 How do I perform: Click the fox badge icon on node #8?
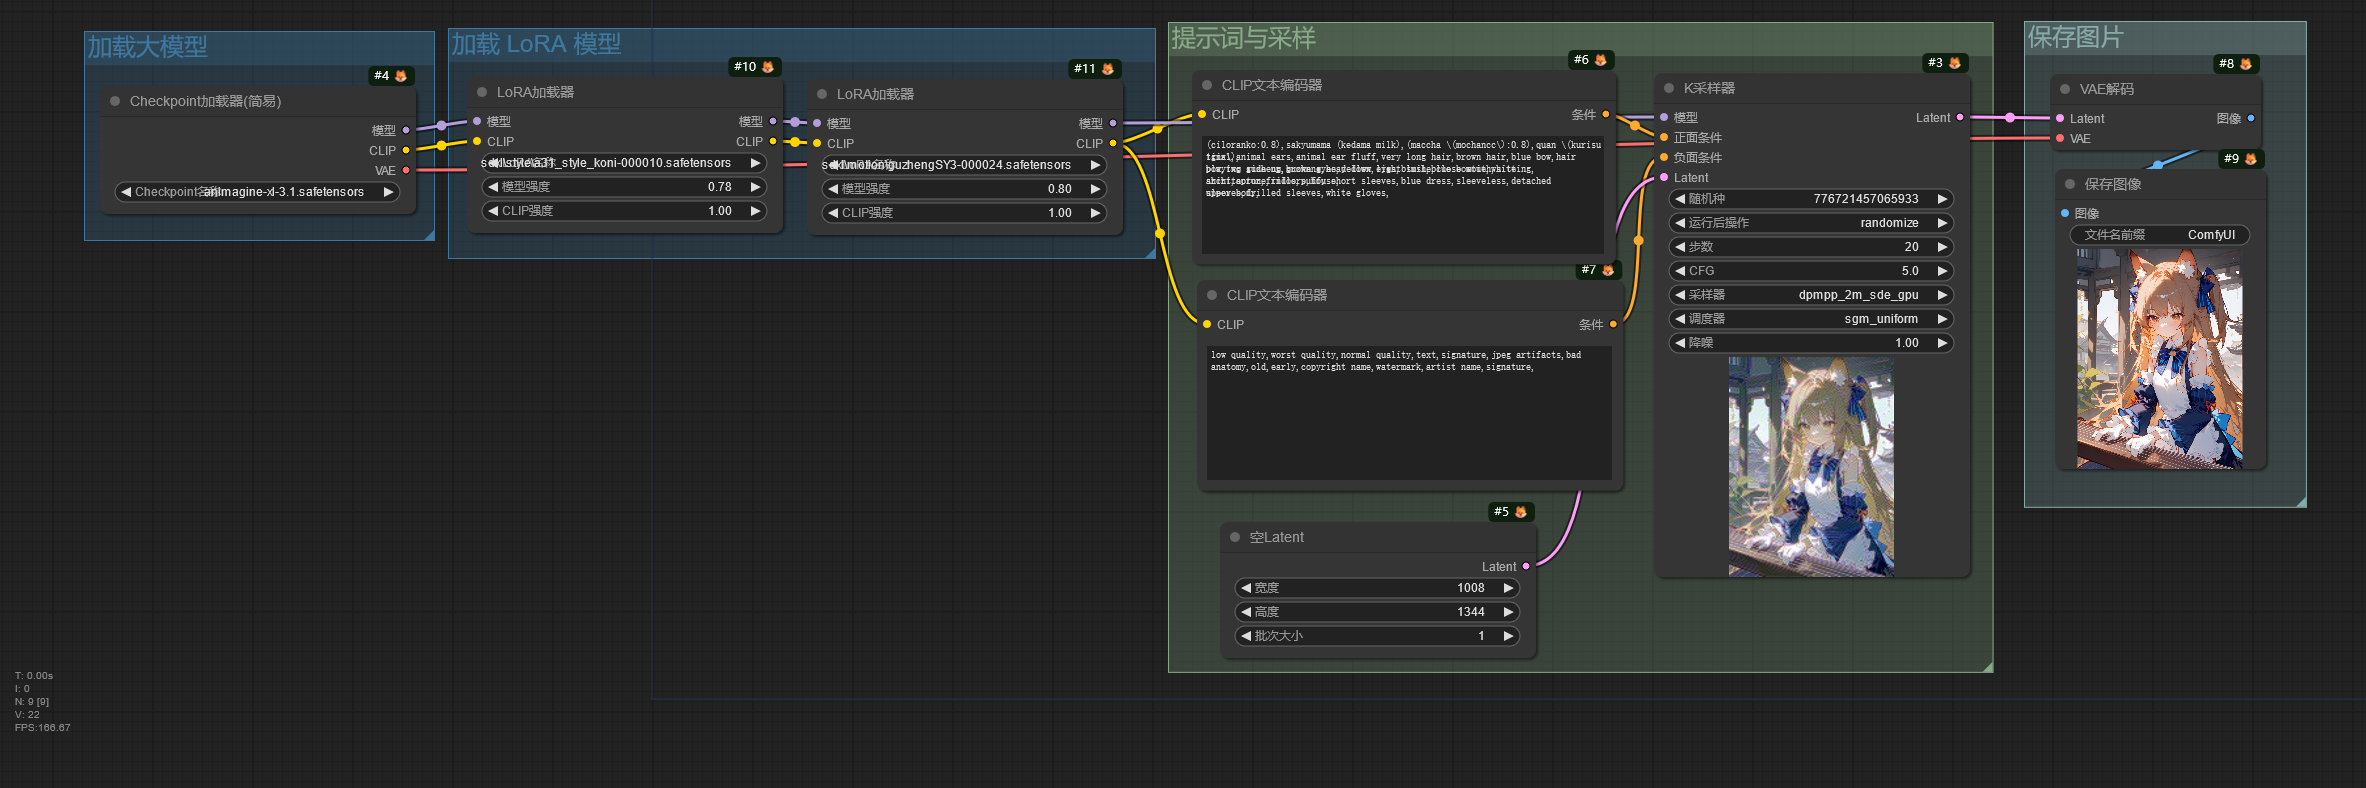(2246, 64)
